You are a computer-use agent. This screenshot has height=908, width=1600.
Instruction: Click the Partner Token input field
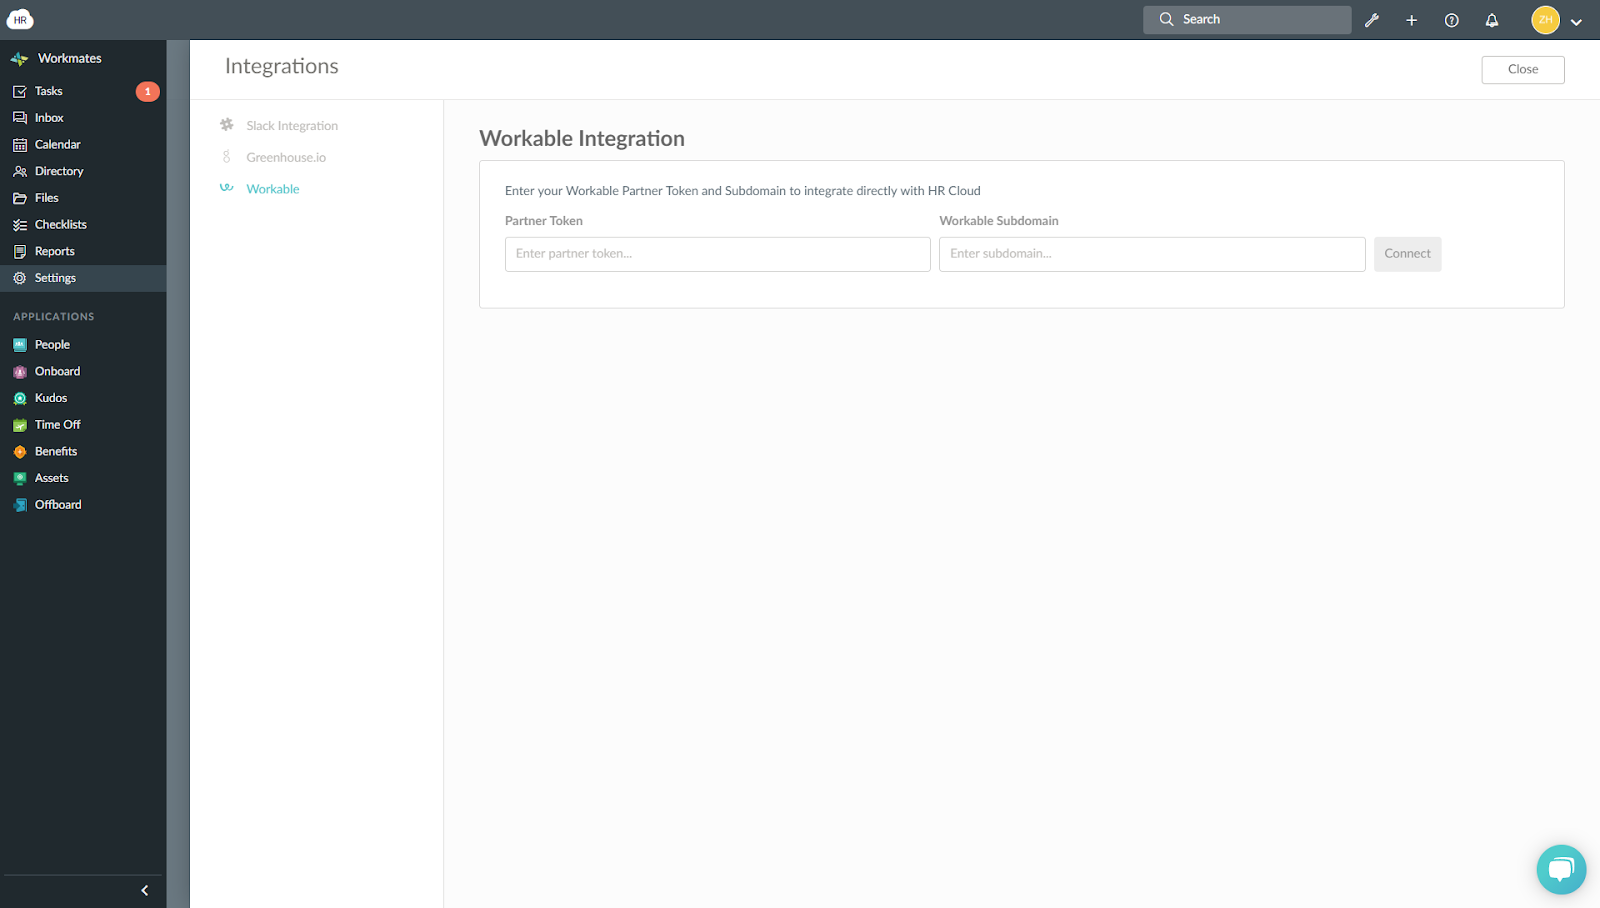coord(717,254)
